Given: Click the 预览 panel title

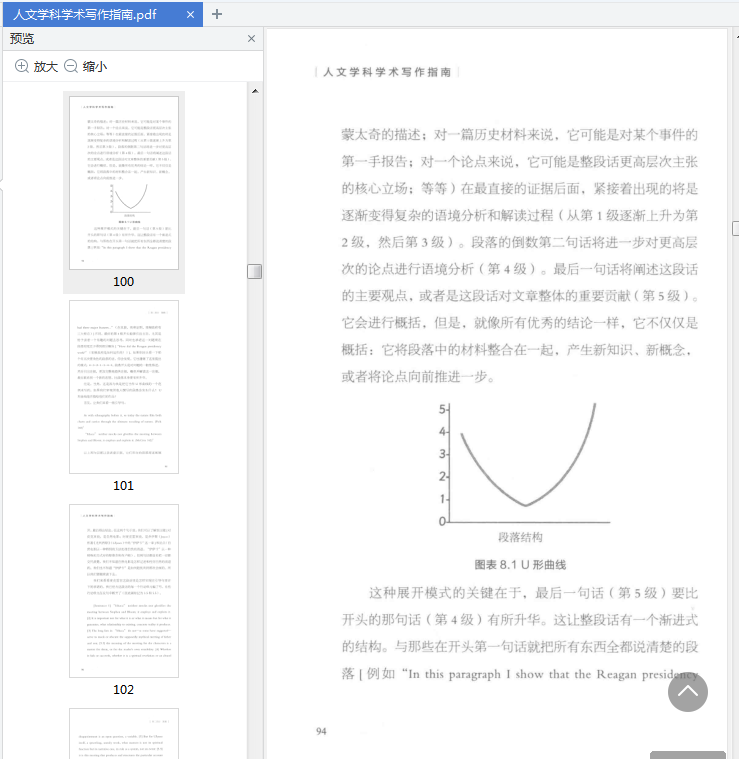Looking at the screenshot, I should click(22, 39).
